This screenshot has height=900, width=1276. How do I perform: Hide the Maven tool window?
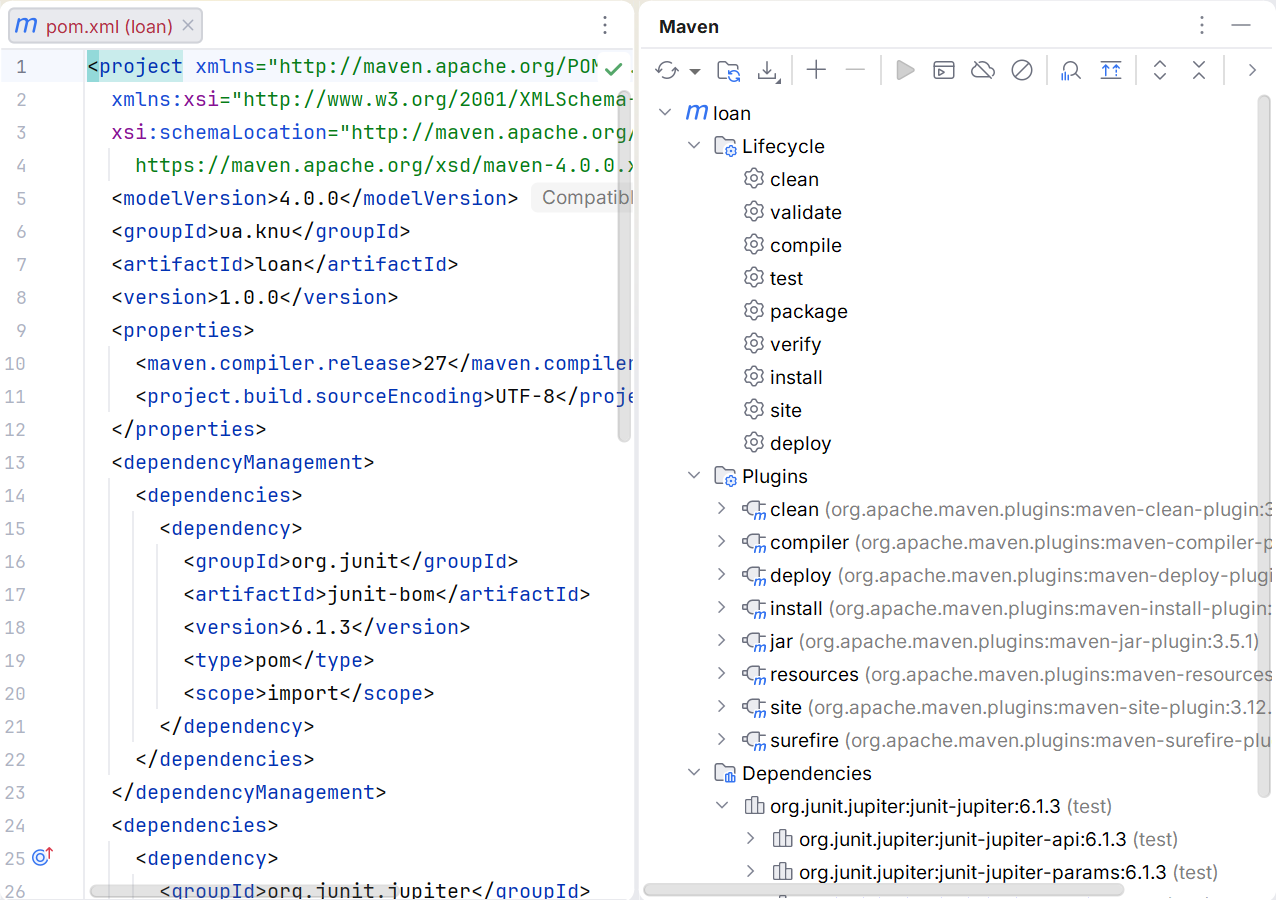pyautogui.click(x=1241, y=26)
